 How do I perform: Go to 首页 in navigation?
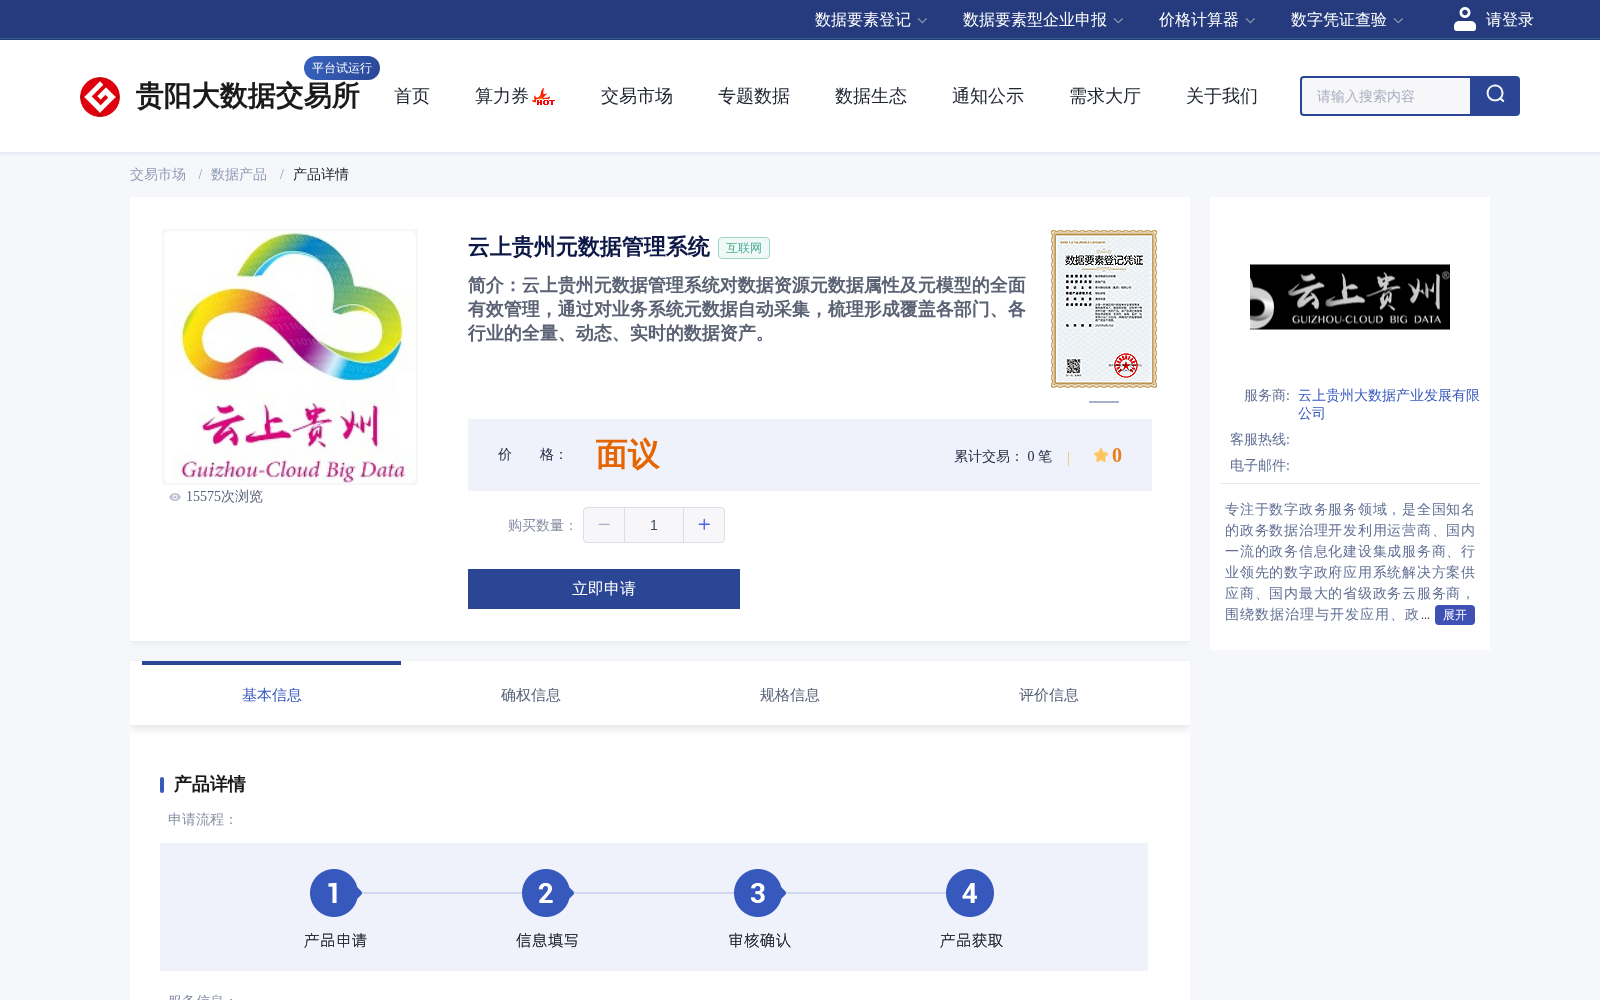click(x=412, y=96)
